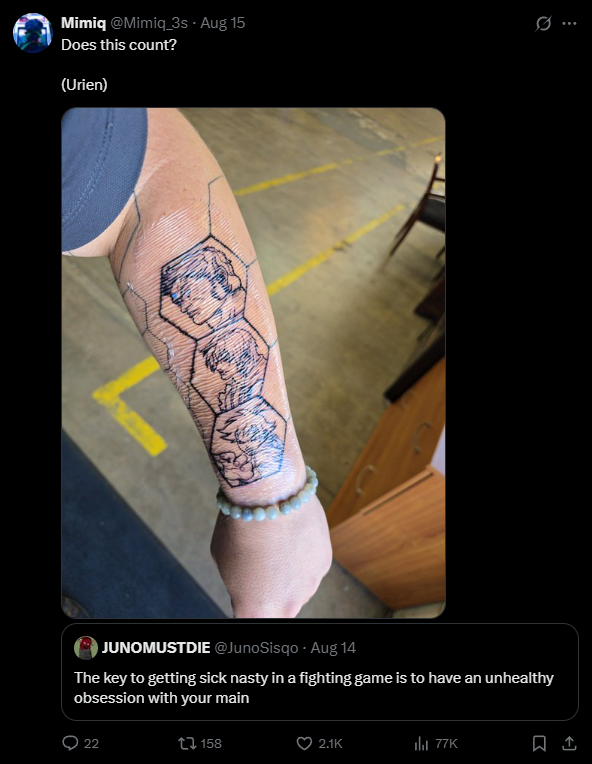Image resolution: width=592 pixels, height=764 pixels.
Task: Click the Grok explain icon
Action: coord(543,23)
